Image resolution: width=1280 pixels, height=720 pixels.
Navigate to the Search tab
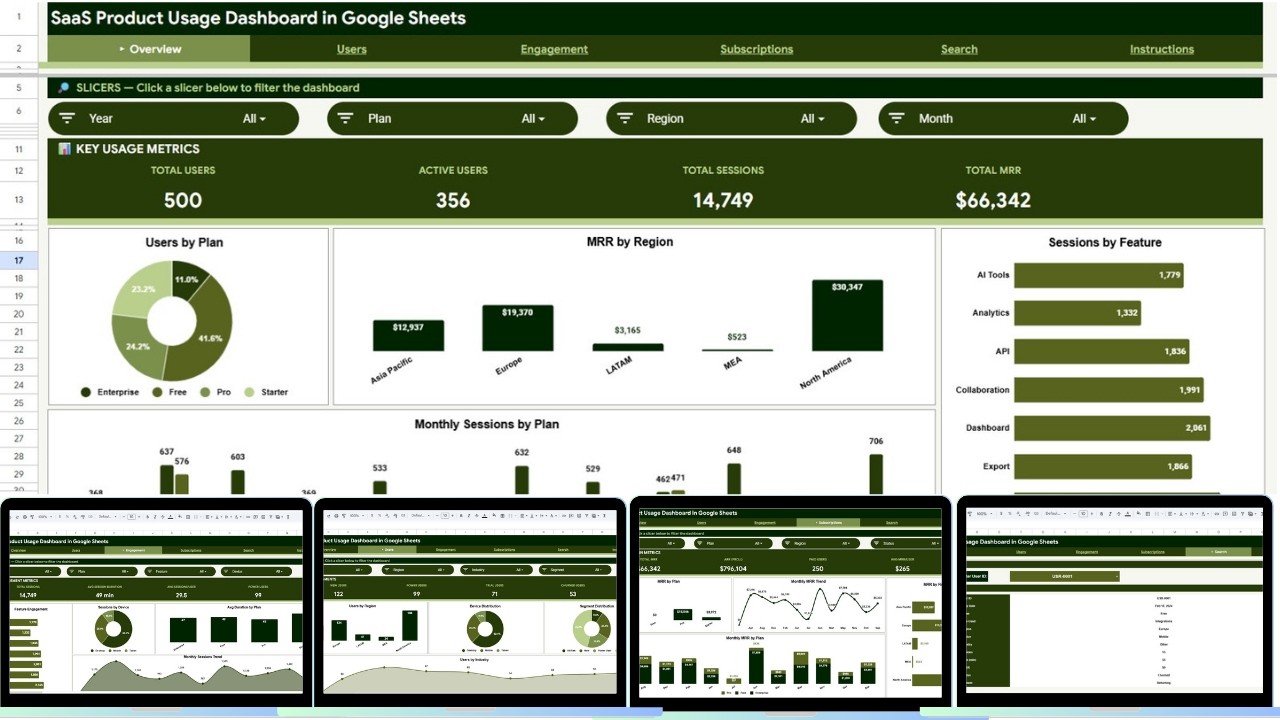959,49
